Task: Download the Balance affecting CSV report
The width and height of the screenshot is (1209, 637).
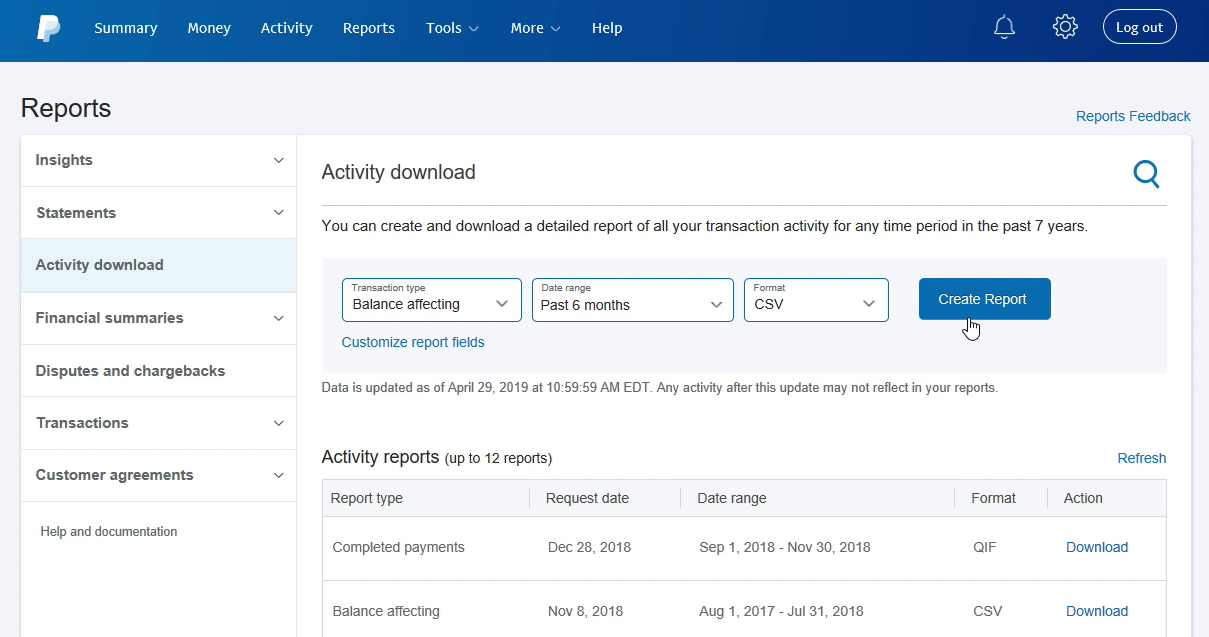Action: pyautogui.click(x=1097, y=611)
